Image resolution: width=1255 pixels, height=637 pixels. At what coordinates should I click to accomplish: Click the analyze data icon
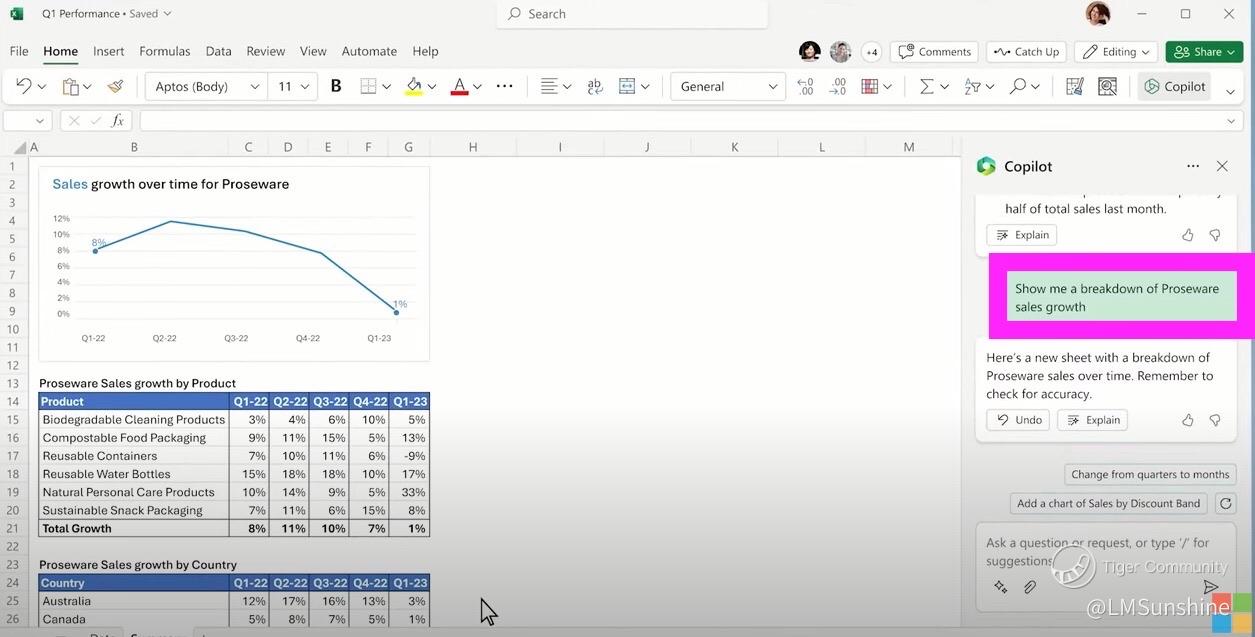(x=1107, y=87)
